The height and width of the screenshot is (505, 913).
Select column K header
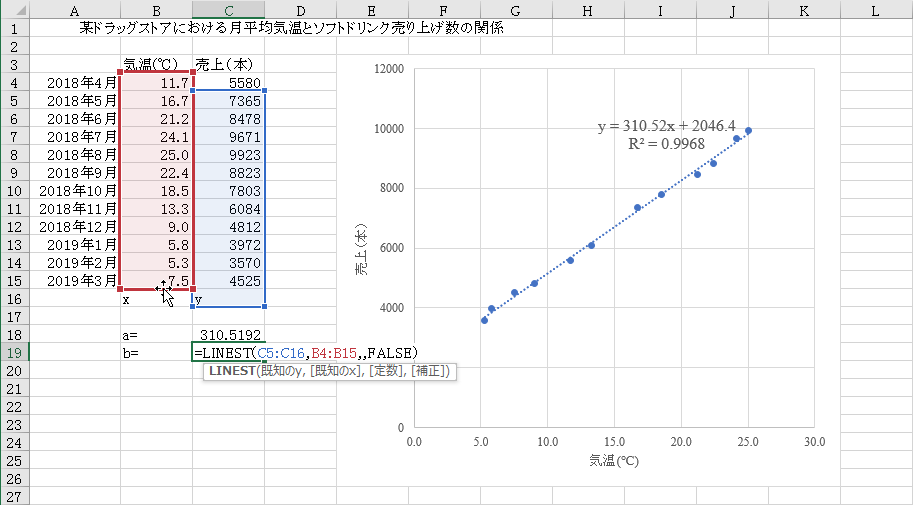(805, 9)
